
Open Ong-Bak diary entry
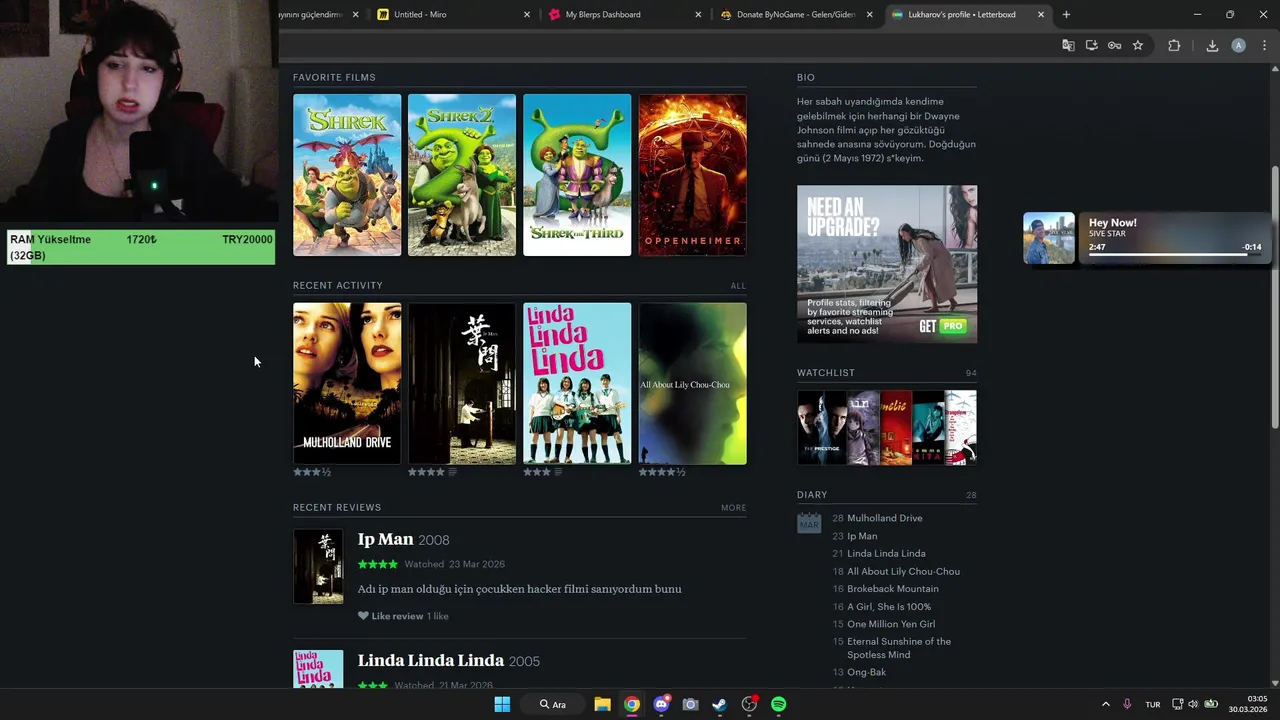pyautogui.click(x=866, y=672)
